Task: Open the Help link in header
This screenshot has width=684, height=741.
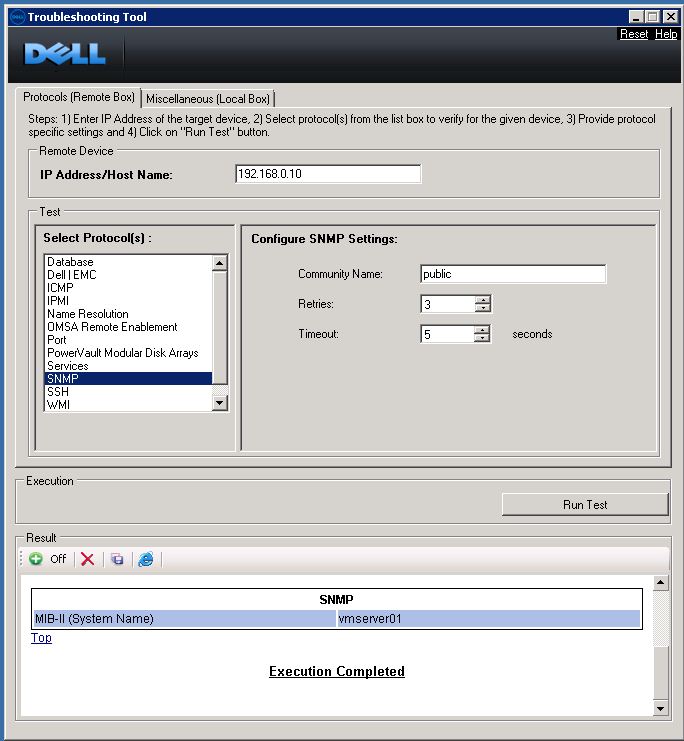Action: (666, 34)
